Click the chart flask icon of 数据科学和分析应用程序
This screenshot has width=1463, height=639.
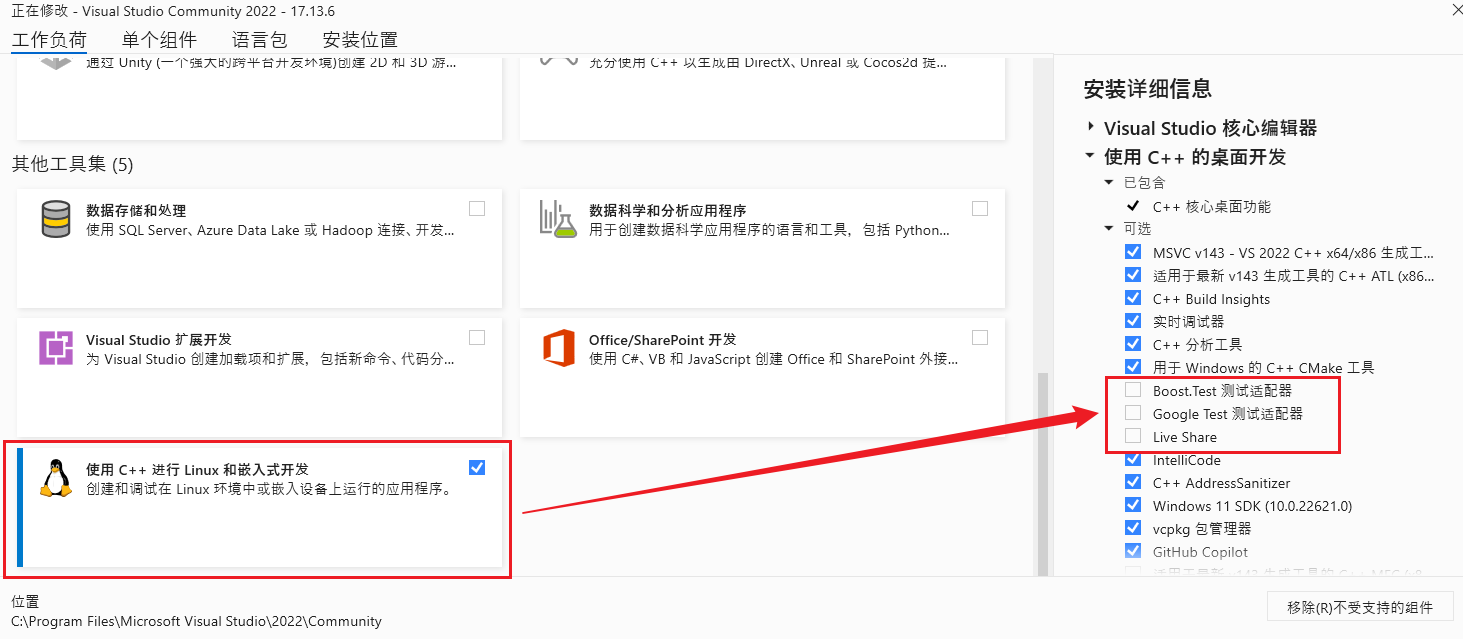[x=559, y=218]
